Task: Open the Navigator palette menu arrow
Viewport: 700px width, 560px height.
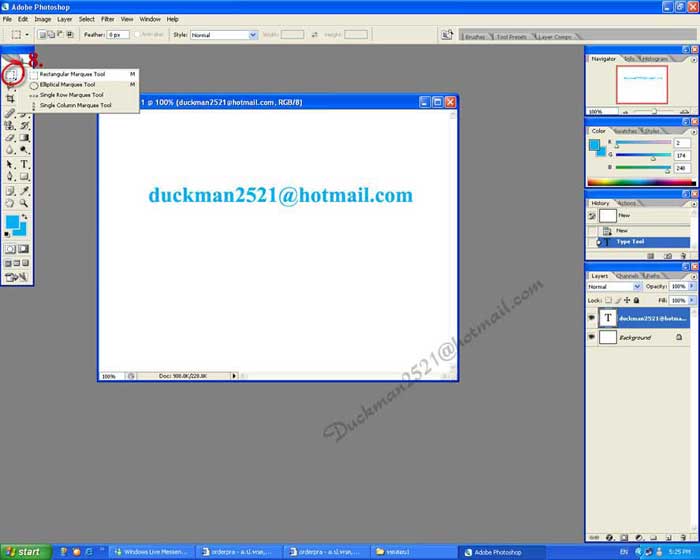Action: [x=693, y=59]
